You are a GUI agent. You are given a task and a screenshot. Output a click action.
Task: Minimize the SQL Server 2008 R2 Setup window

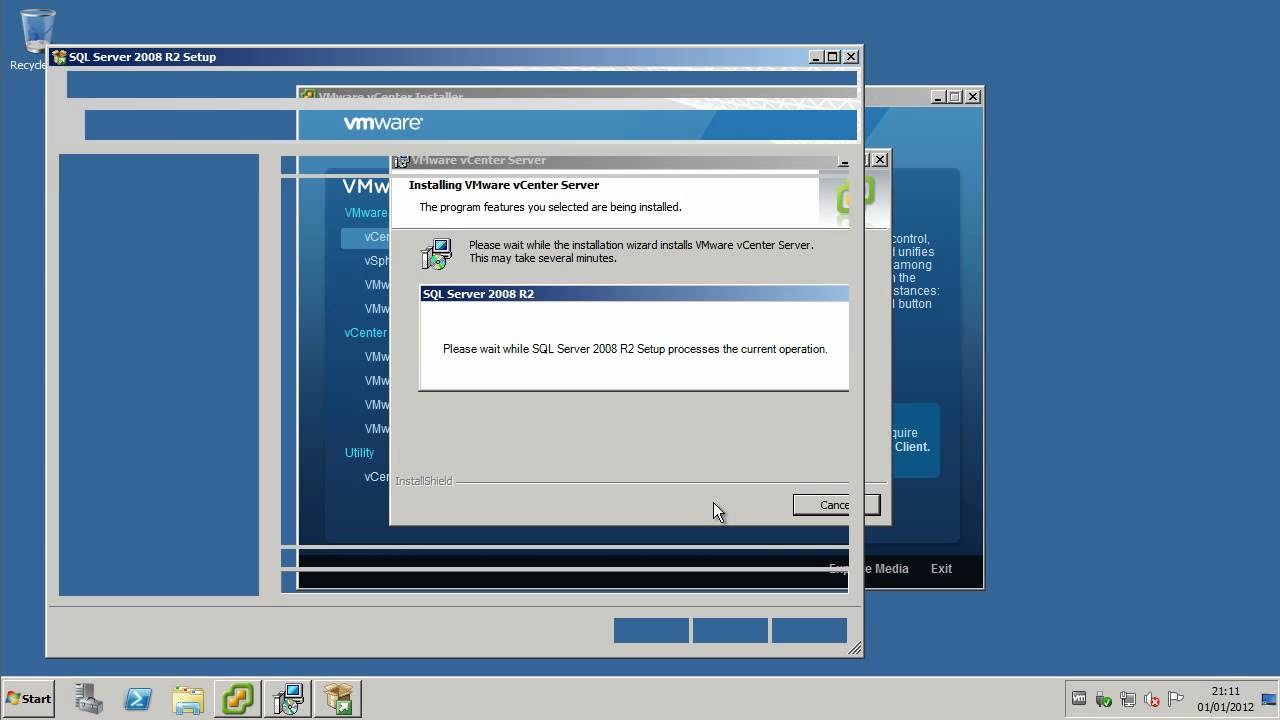coord(815,57)
